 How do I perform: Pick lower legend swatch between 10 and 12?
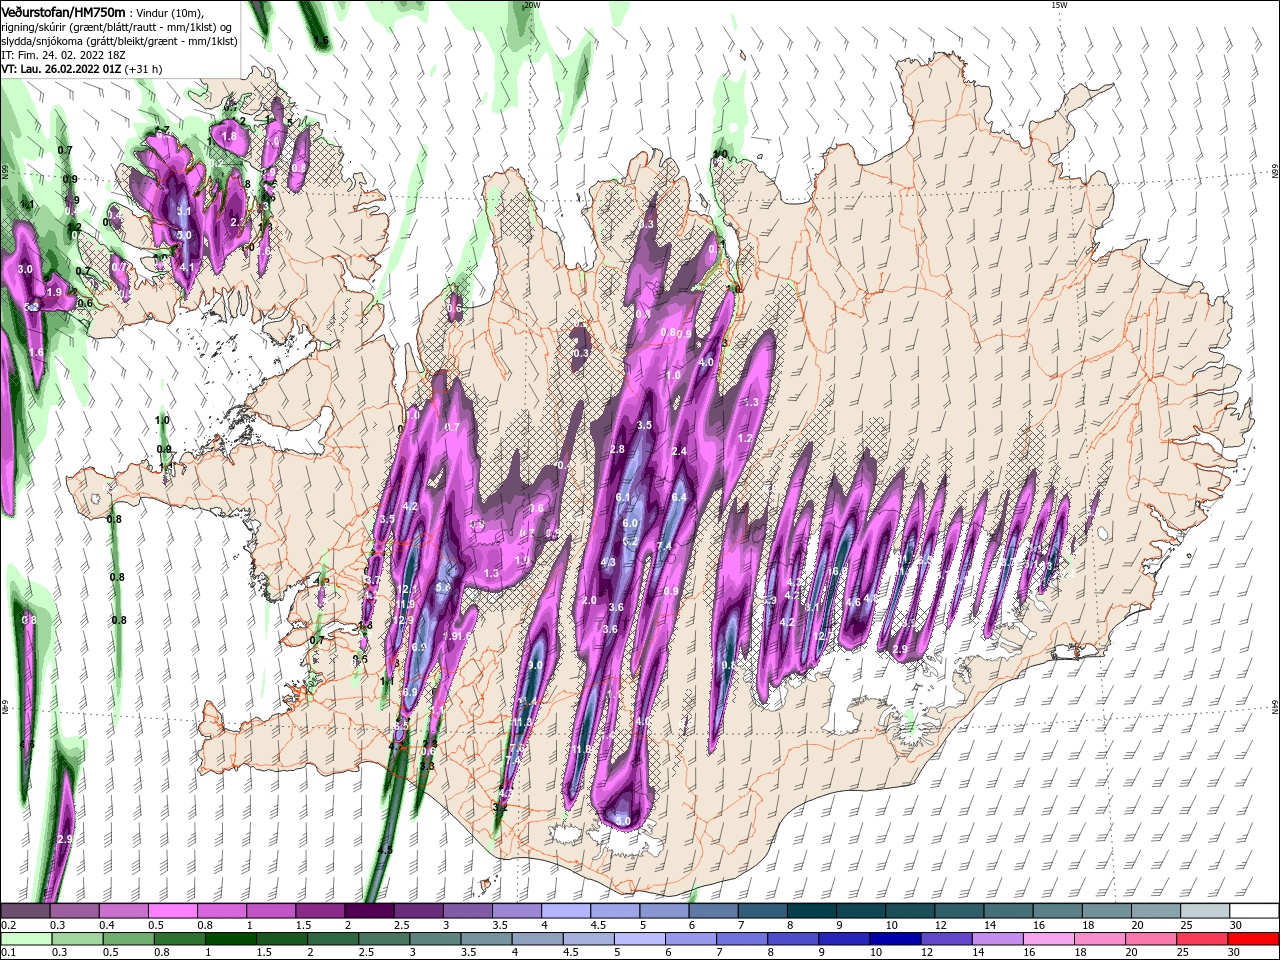894,939
